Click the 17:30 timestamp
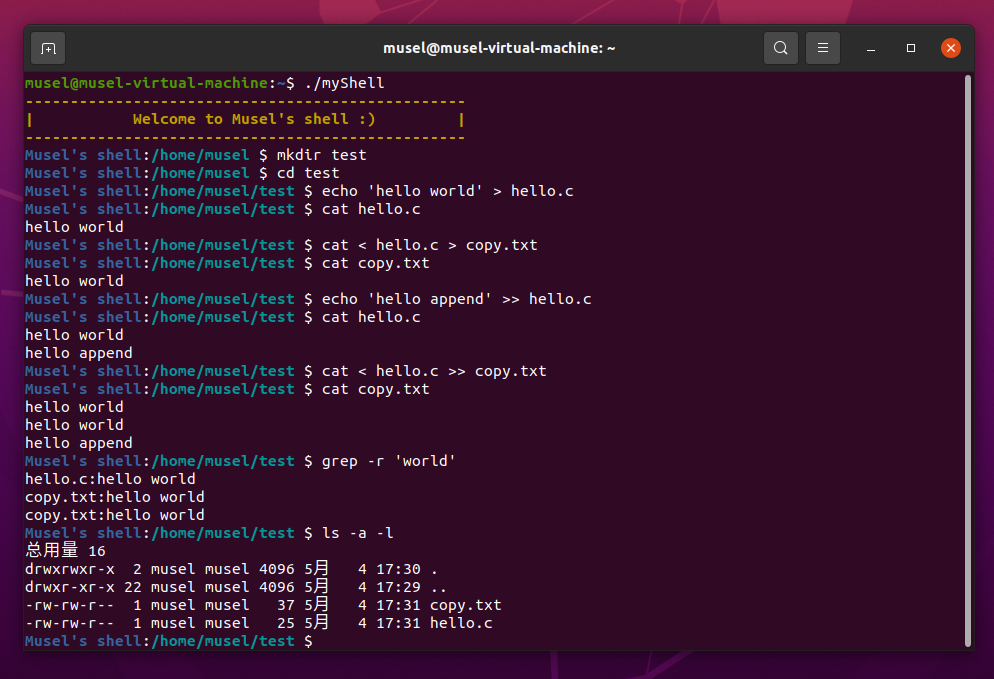This screenshot has width=994, height=679. coord(398,569)
